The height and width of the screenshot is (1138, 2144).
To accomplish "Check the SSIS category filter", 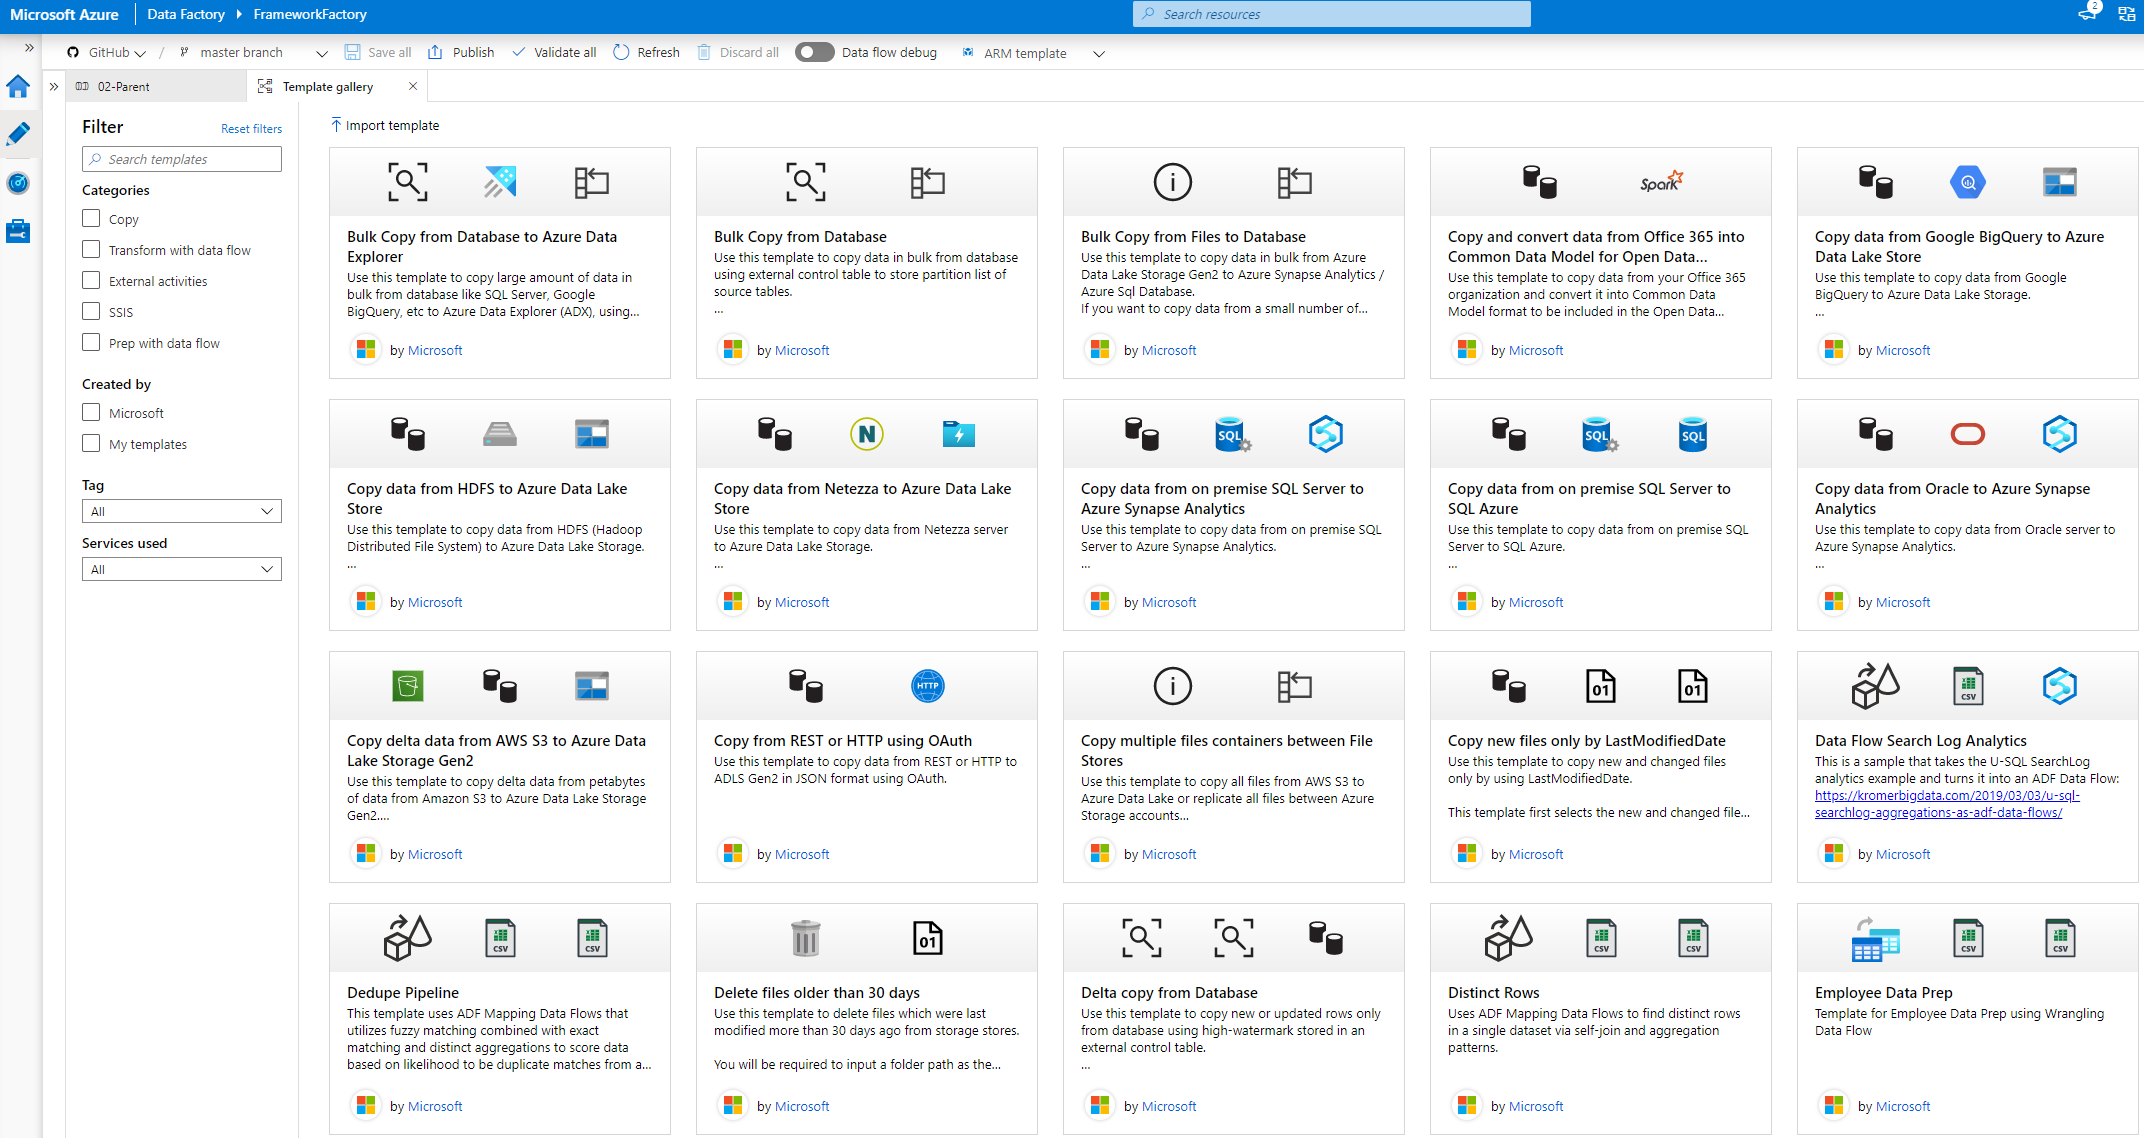I will tap(91, 311).
